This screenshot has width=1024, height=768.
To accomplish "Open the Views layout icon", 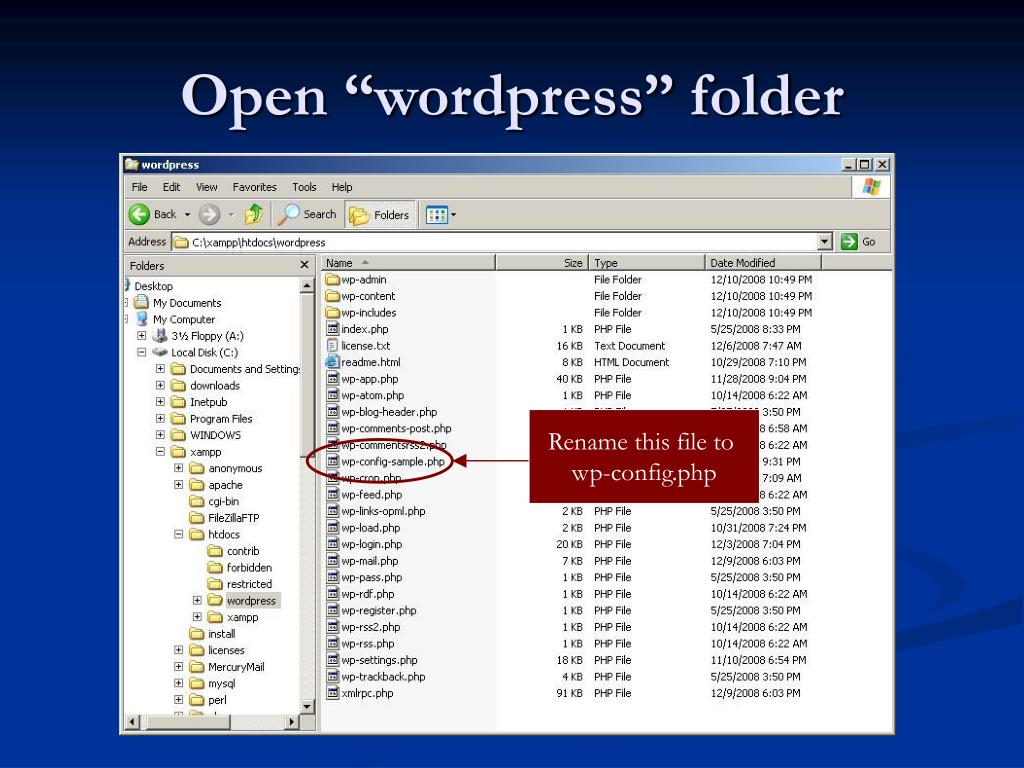I will click(x=436, y=214).
